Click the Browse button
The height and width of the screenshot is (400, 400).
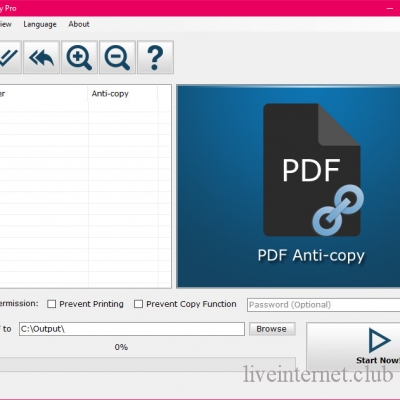pos(272,329)
